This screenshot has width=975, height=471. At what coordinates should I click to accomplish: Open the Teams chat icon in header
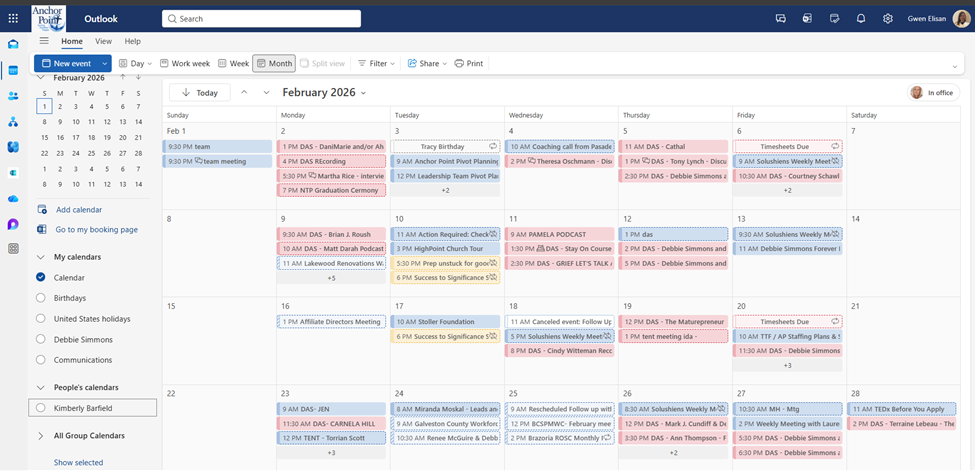click(x=781, y=19)
